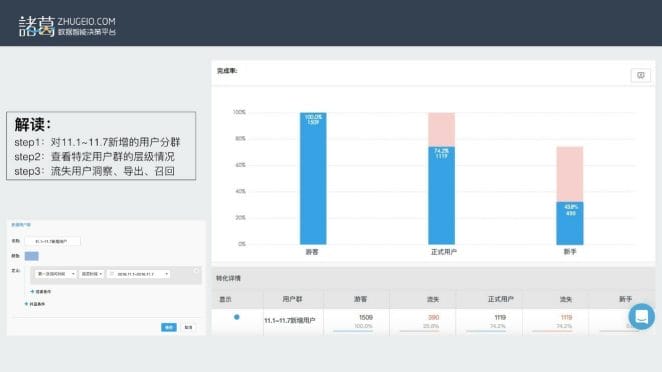
Task: Click the pink churn segment above 正式用户 bar
Action: click(442, 129)
